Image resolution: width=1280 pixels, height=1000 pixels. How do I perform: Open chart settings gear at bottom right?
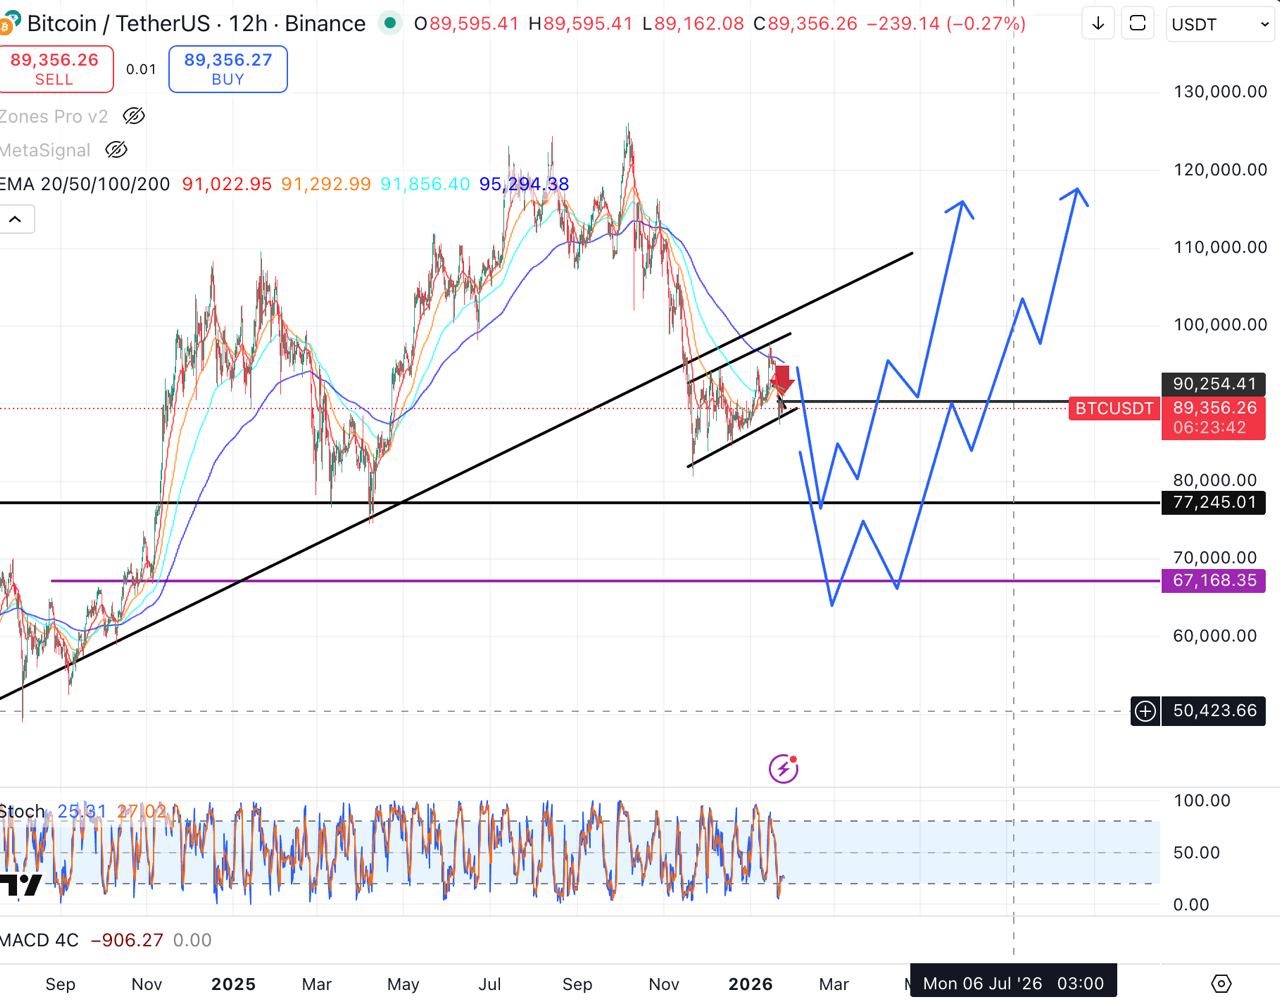(1221, 983)
